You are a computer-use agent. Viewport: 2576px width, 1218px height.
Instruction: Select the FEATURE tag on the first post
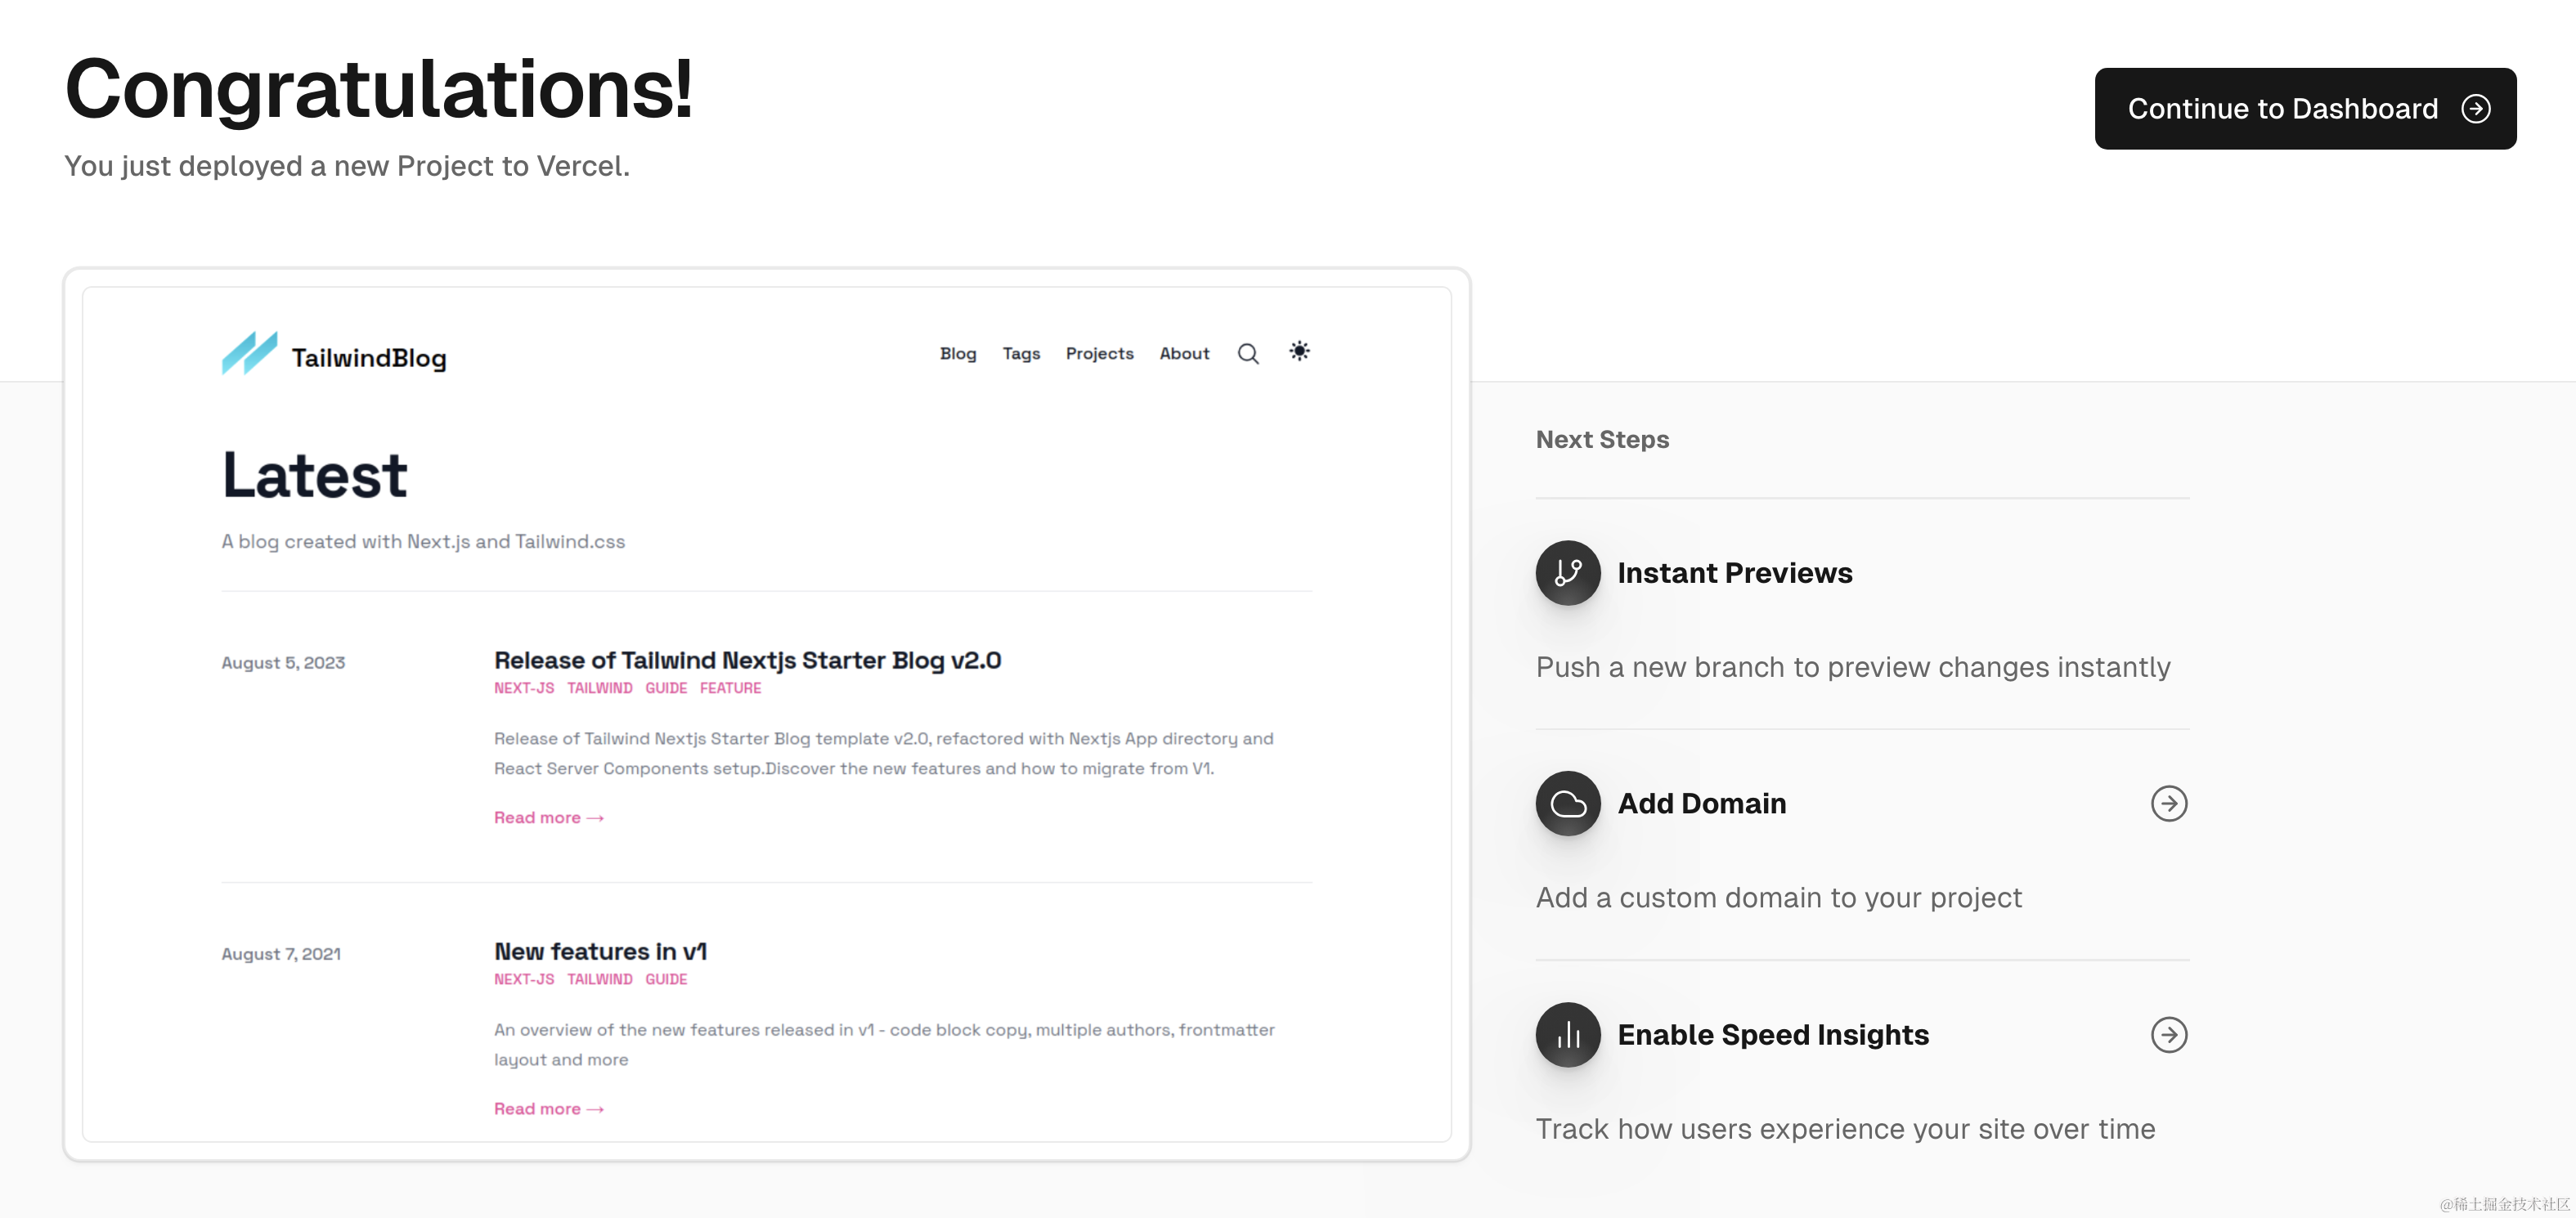tap(730, 689)
